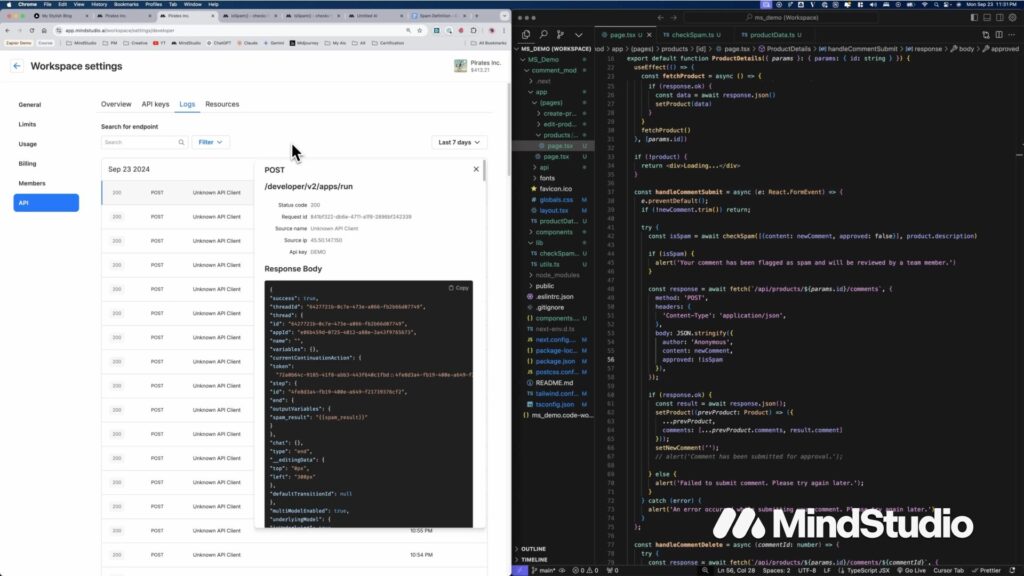Screen dimensions: 1024x576
Task: Click the back arrow next to Workspace settings
Action: click(17, 66)
